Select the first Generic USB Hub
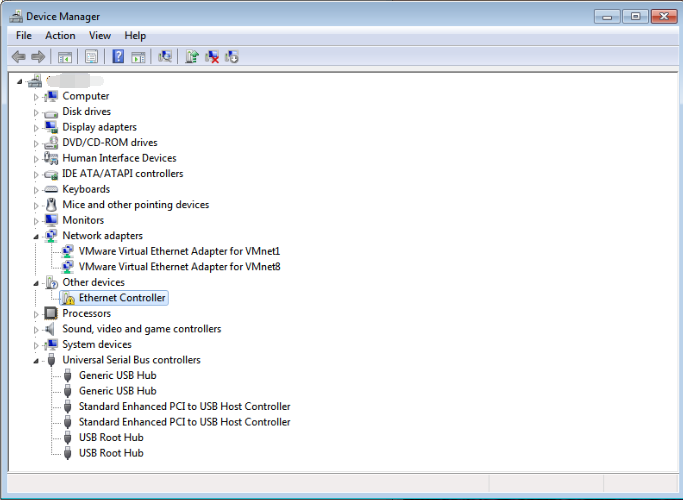The image size is (683, 500). [x=118, y=375]
